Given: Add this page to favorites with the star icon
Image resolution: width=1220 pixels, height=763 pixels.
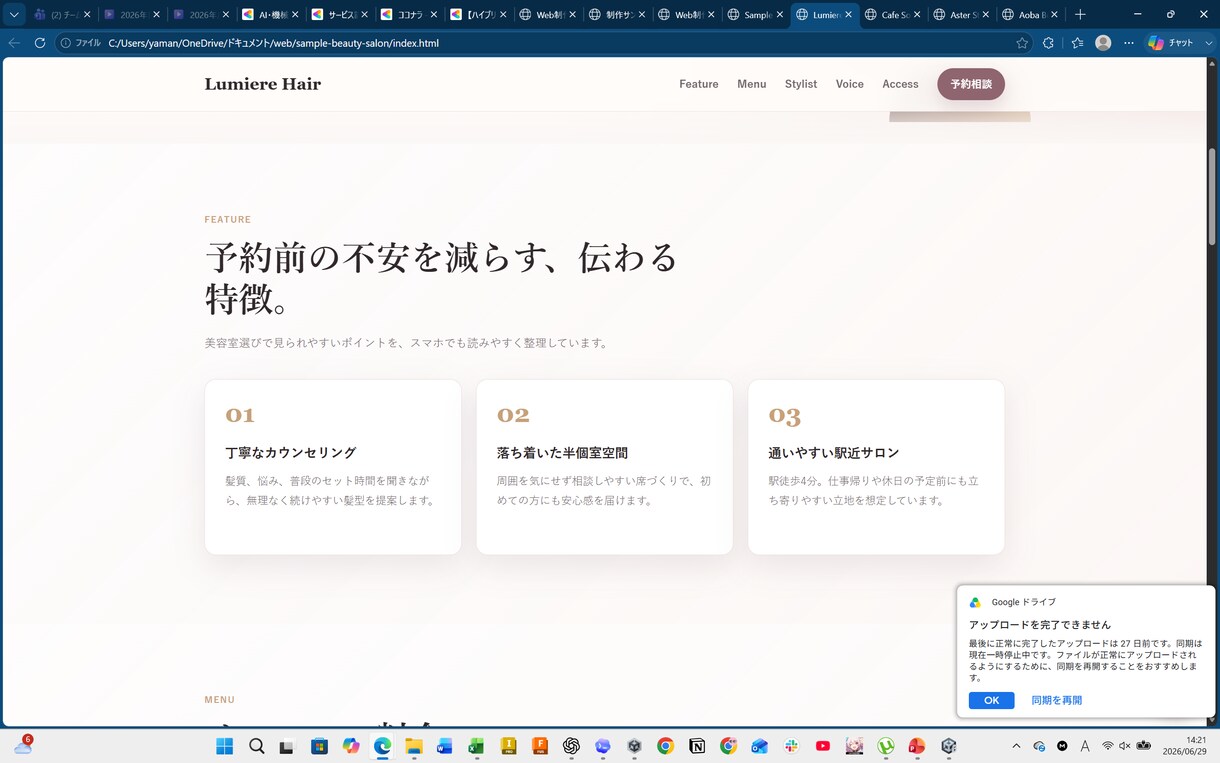Looking at the screenshot, I should tap(1022, 43).
